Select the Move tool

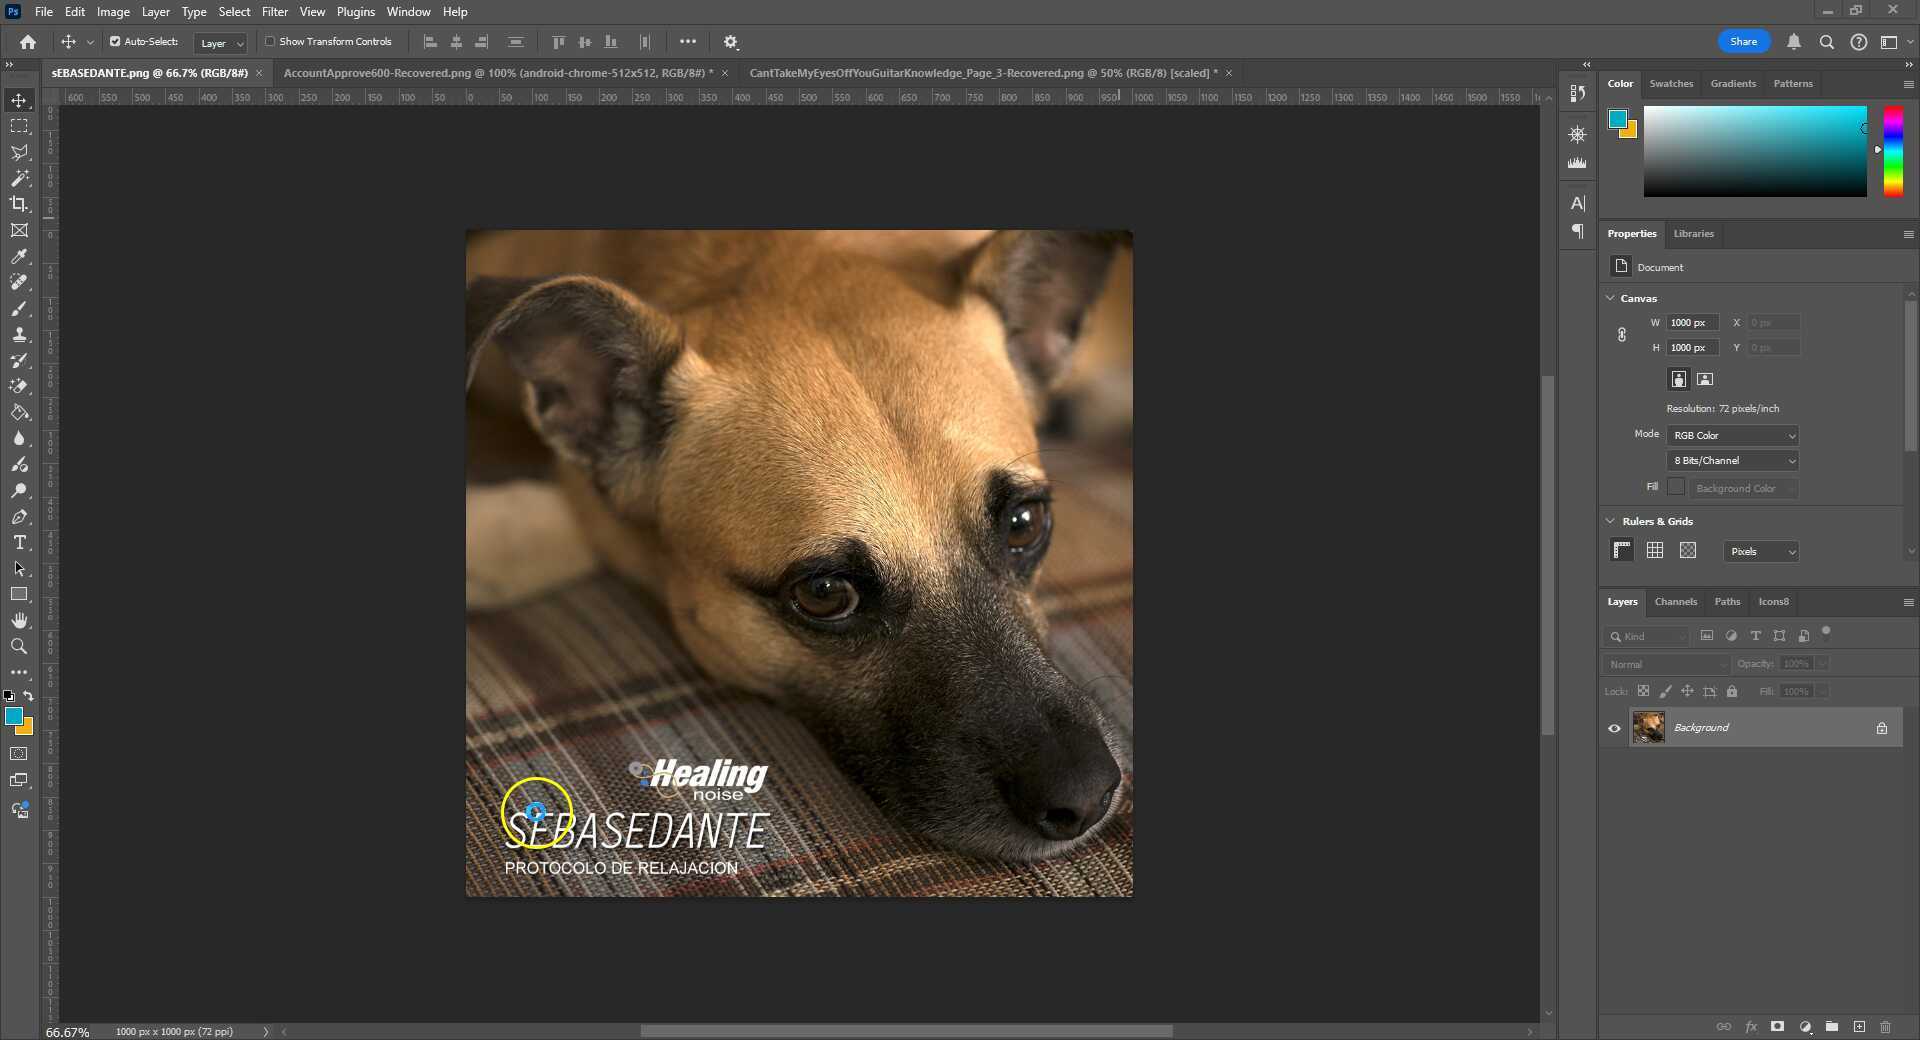pos(19,99)
